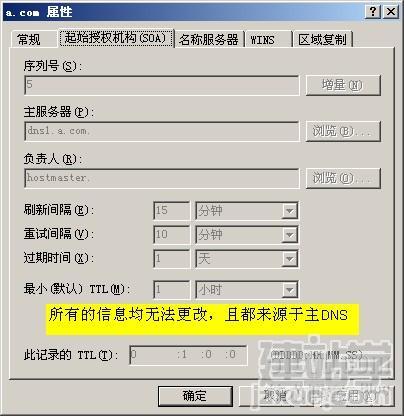Screen dimensions: 404x416
Task: Click 浏览 button next to 负责人
Action: pyautogui.click(x=343, y=178)
